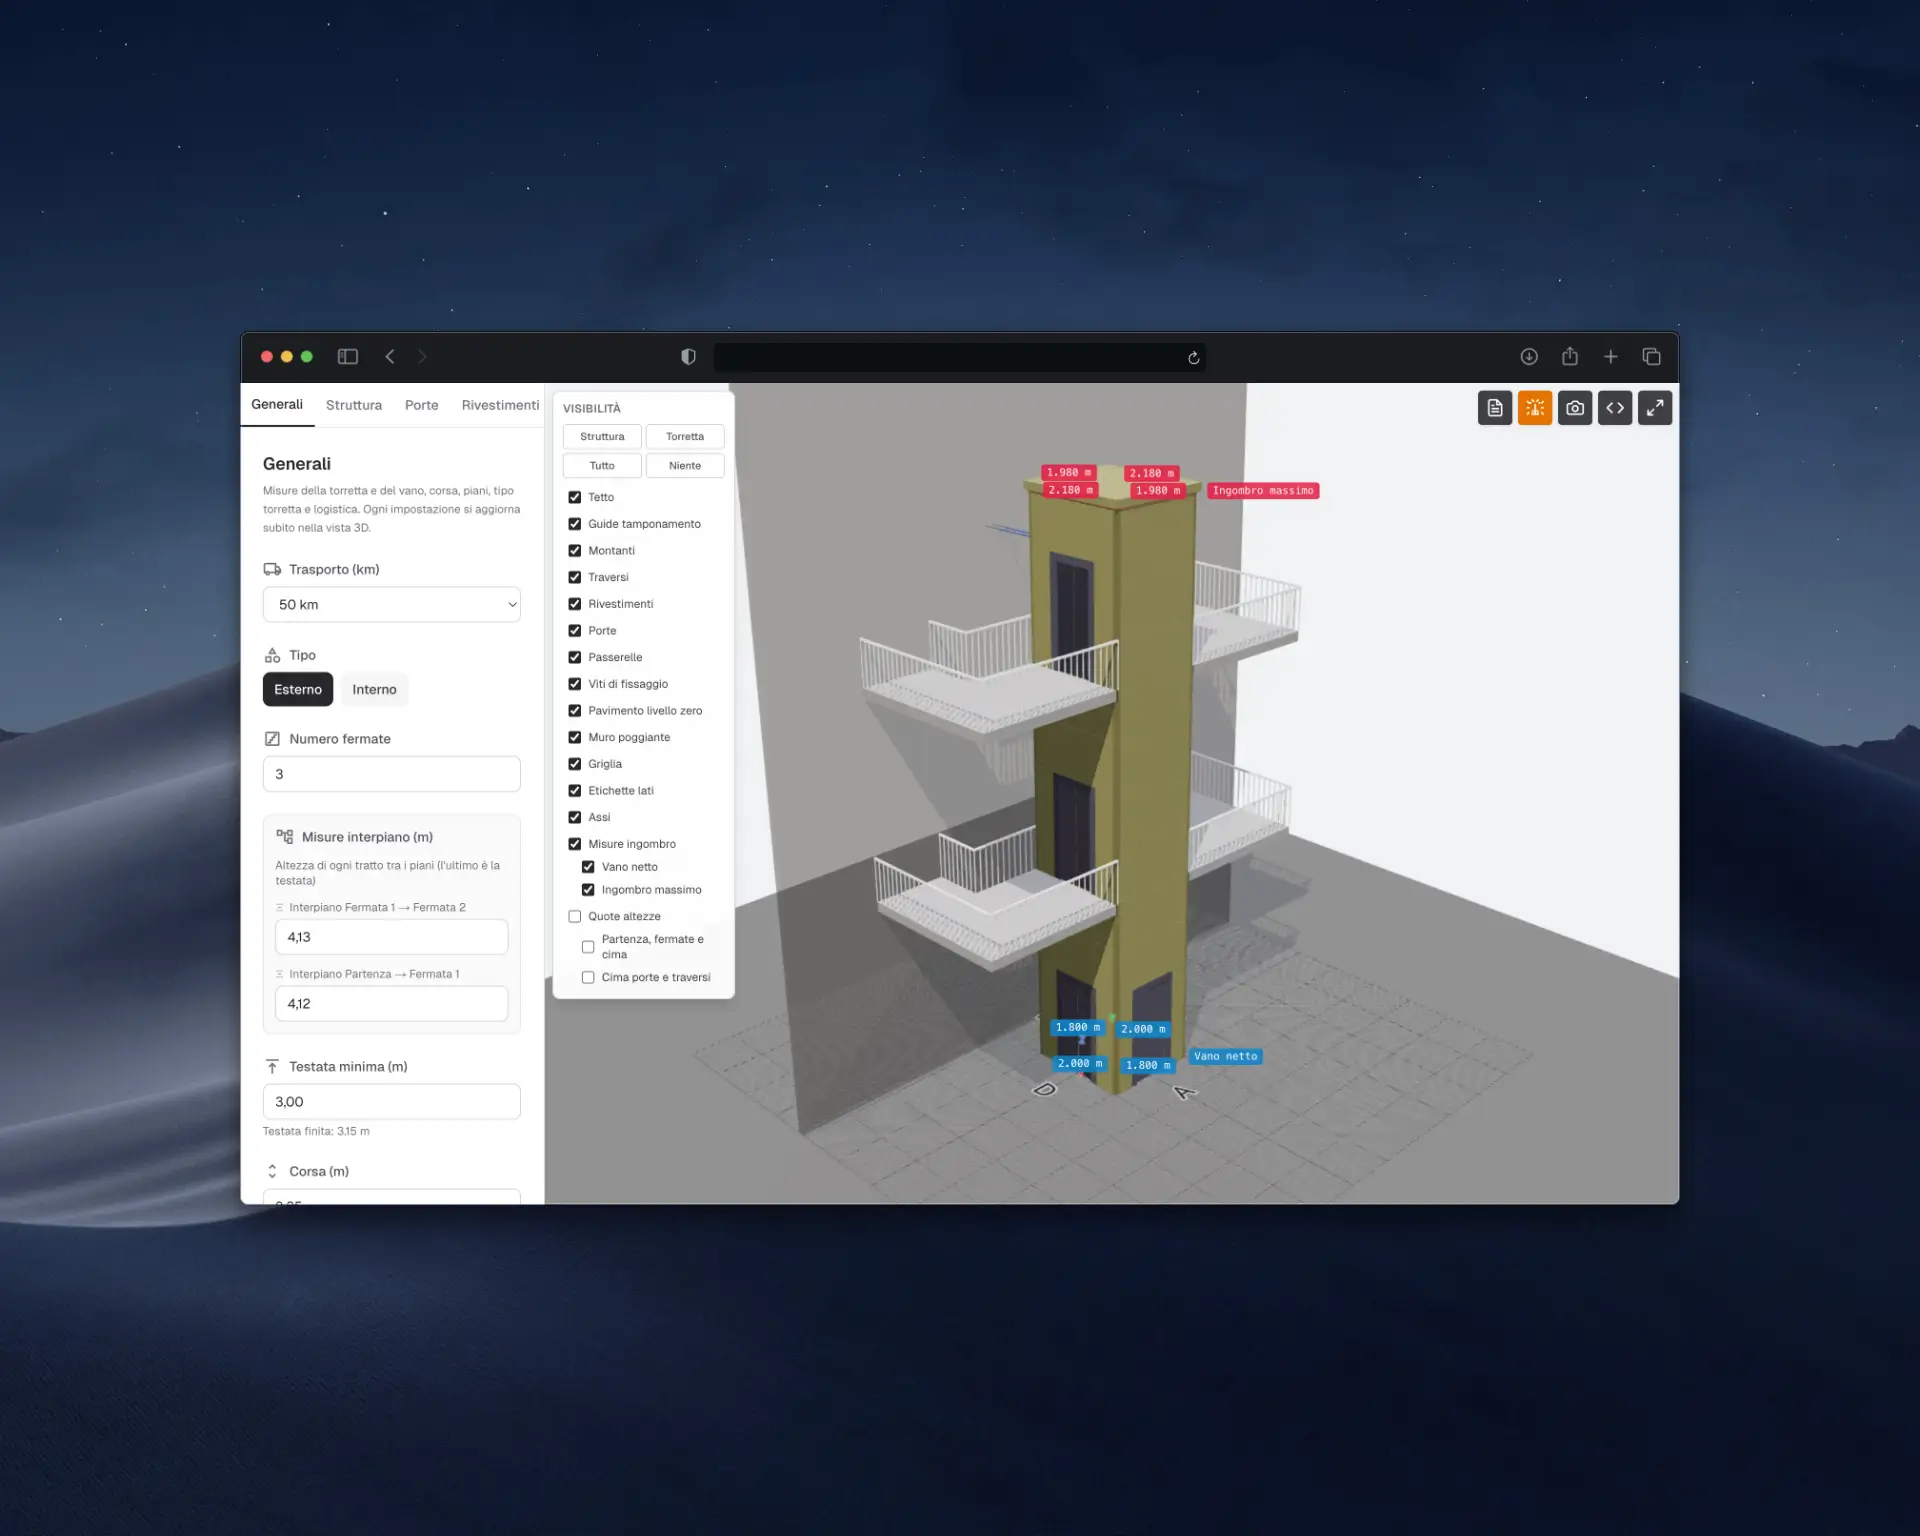Screen dimensions: 1920x1536
Task: Disable the Passerelle checkbox
Action: point(575,657)
